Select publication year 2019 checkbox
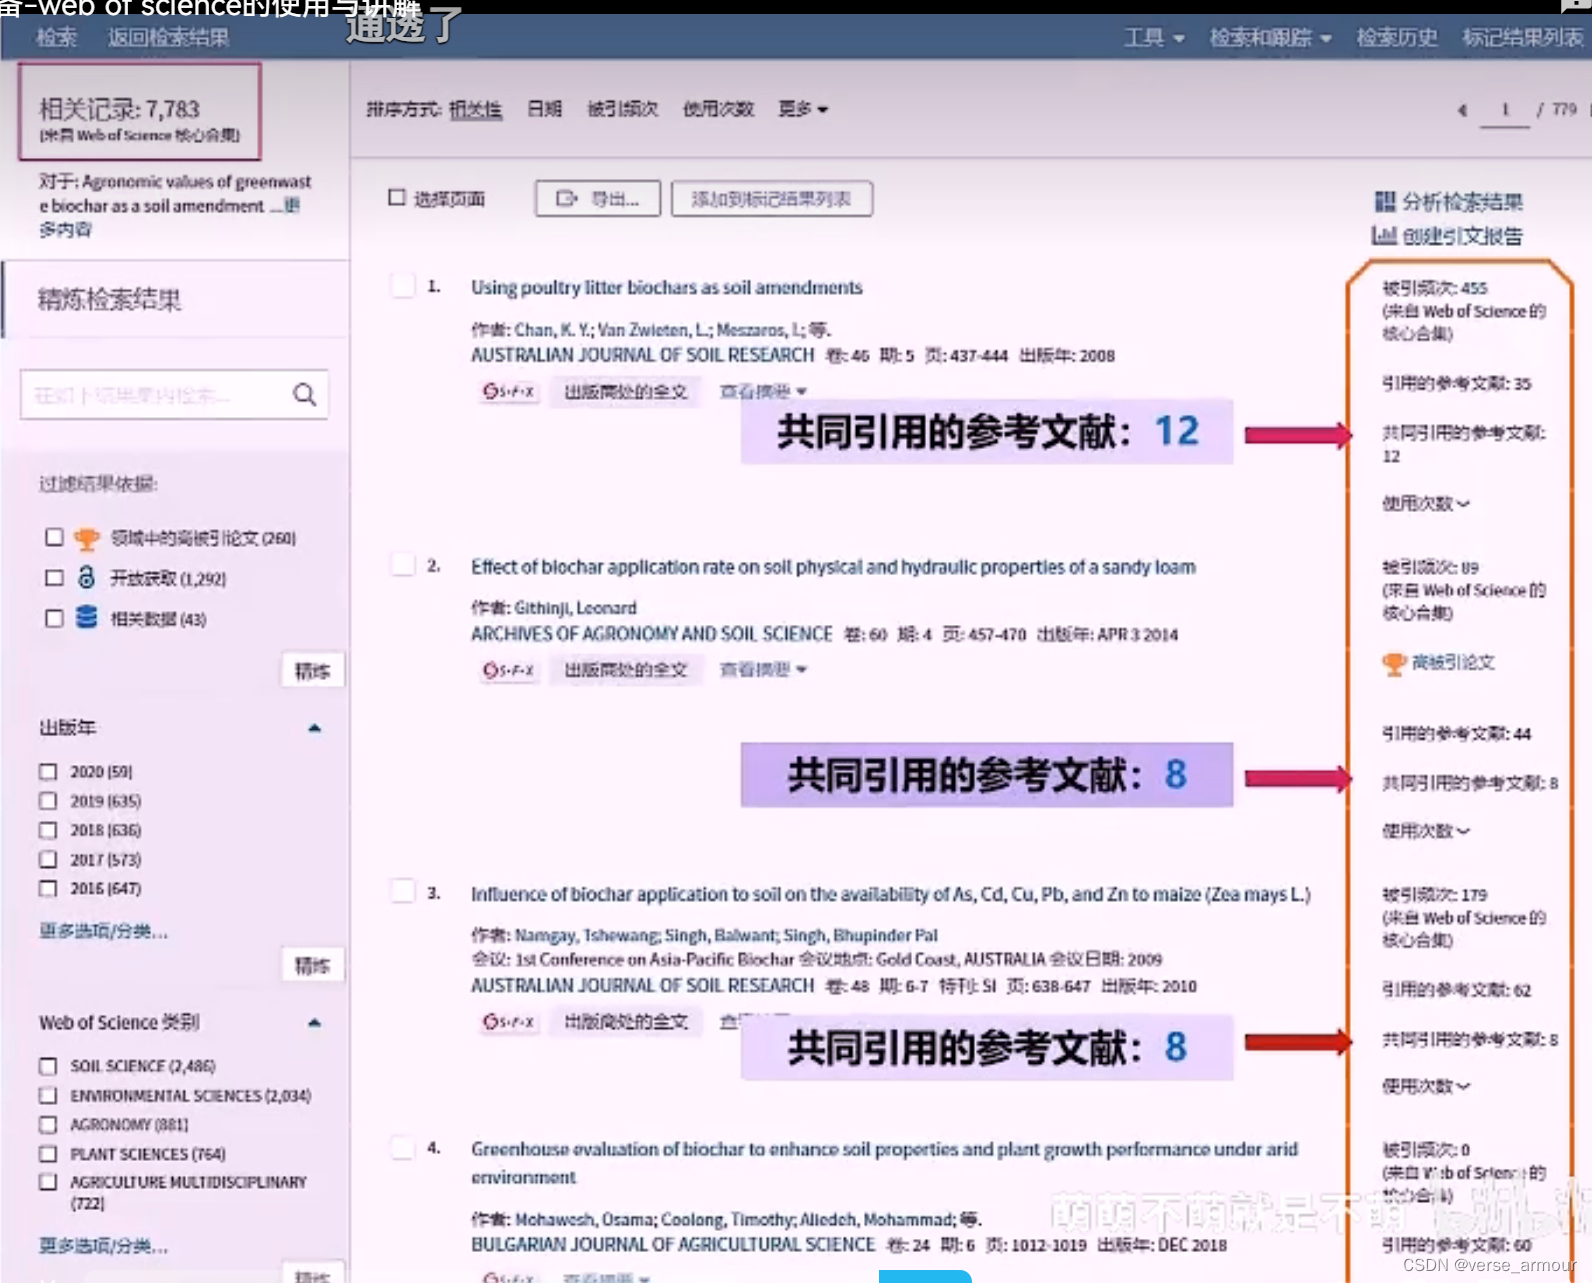The height and width of the screenshot is (1283, 1592). (48, 801)
